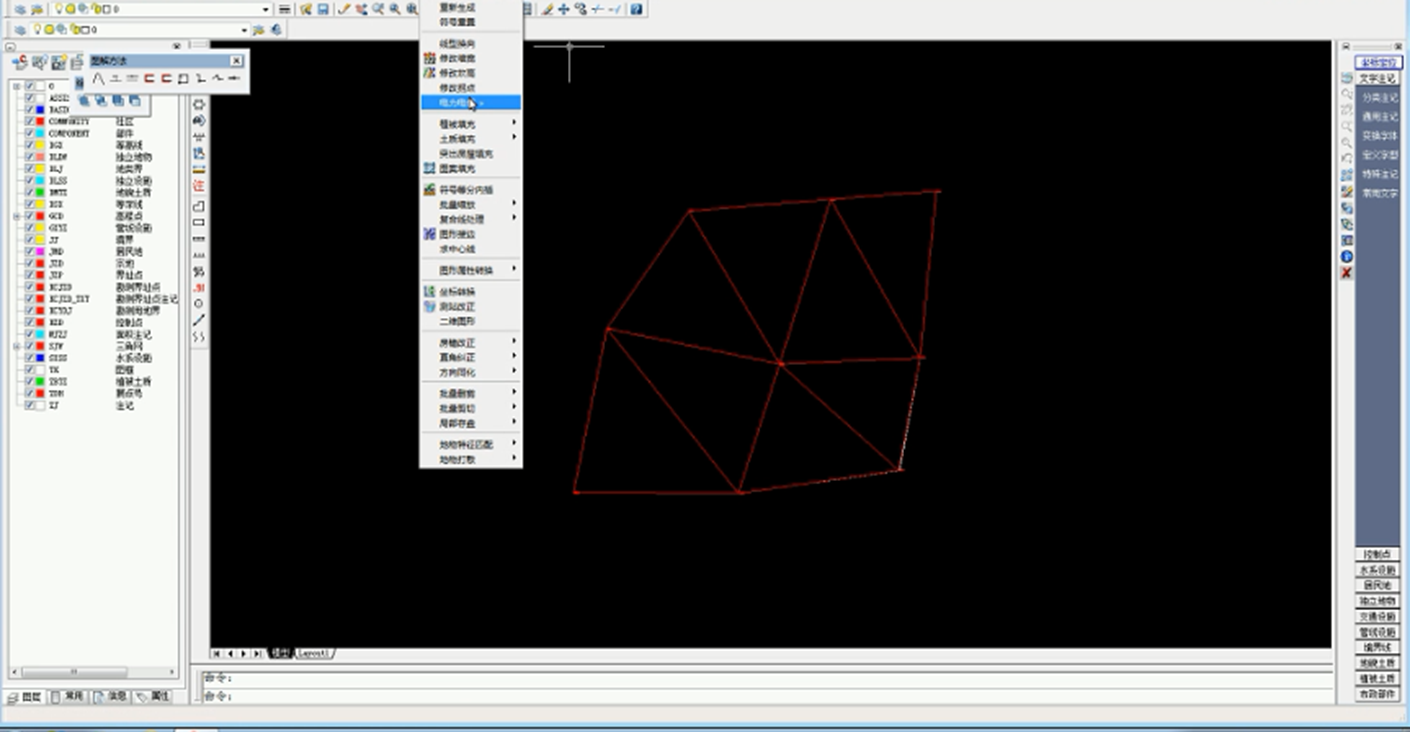The width and height of the screenshot is (1410, 732).
Task: Select the diagonal line draw tool icon
Action: pos(199,320)
